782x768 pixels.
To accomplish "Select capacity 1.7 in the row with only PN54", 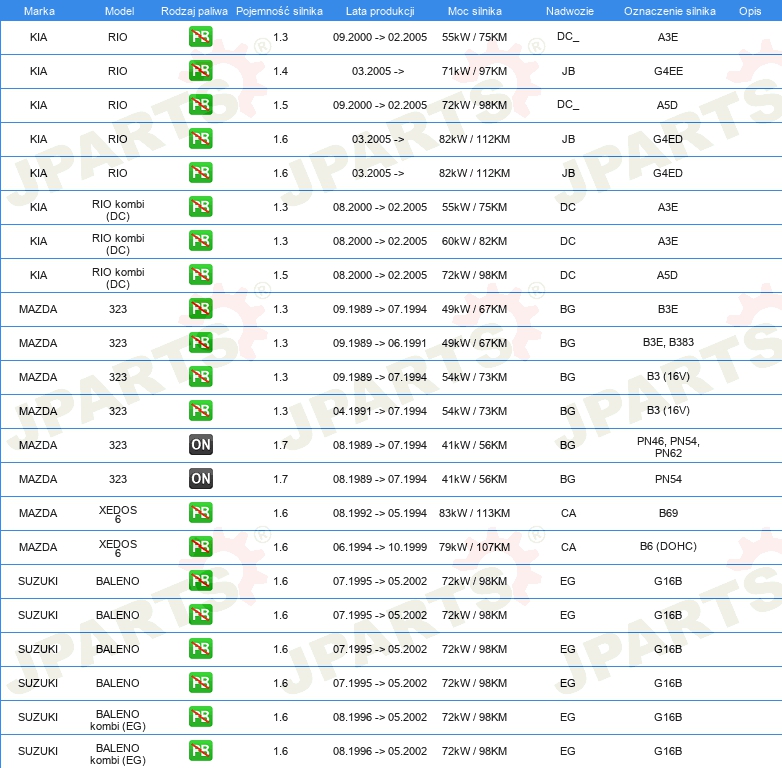I will click(280, 479).
